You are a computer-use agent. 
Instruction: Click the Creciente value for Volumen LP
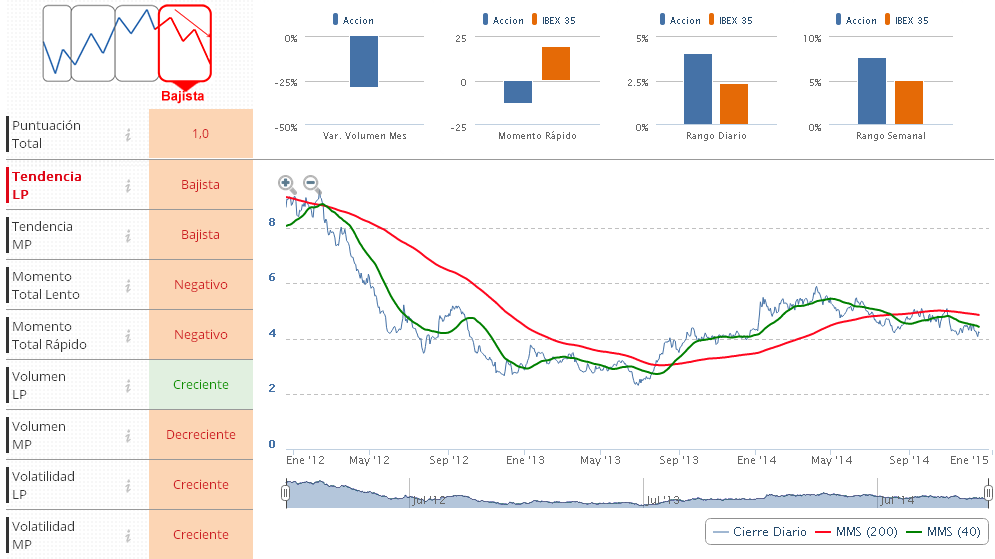point(201,385)
